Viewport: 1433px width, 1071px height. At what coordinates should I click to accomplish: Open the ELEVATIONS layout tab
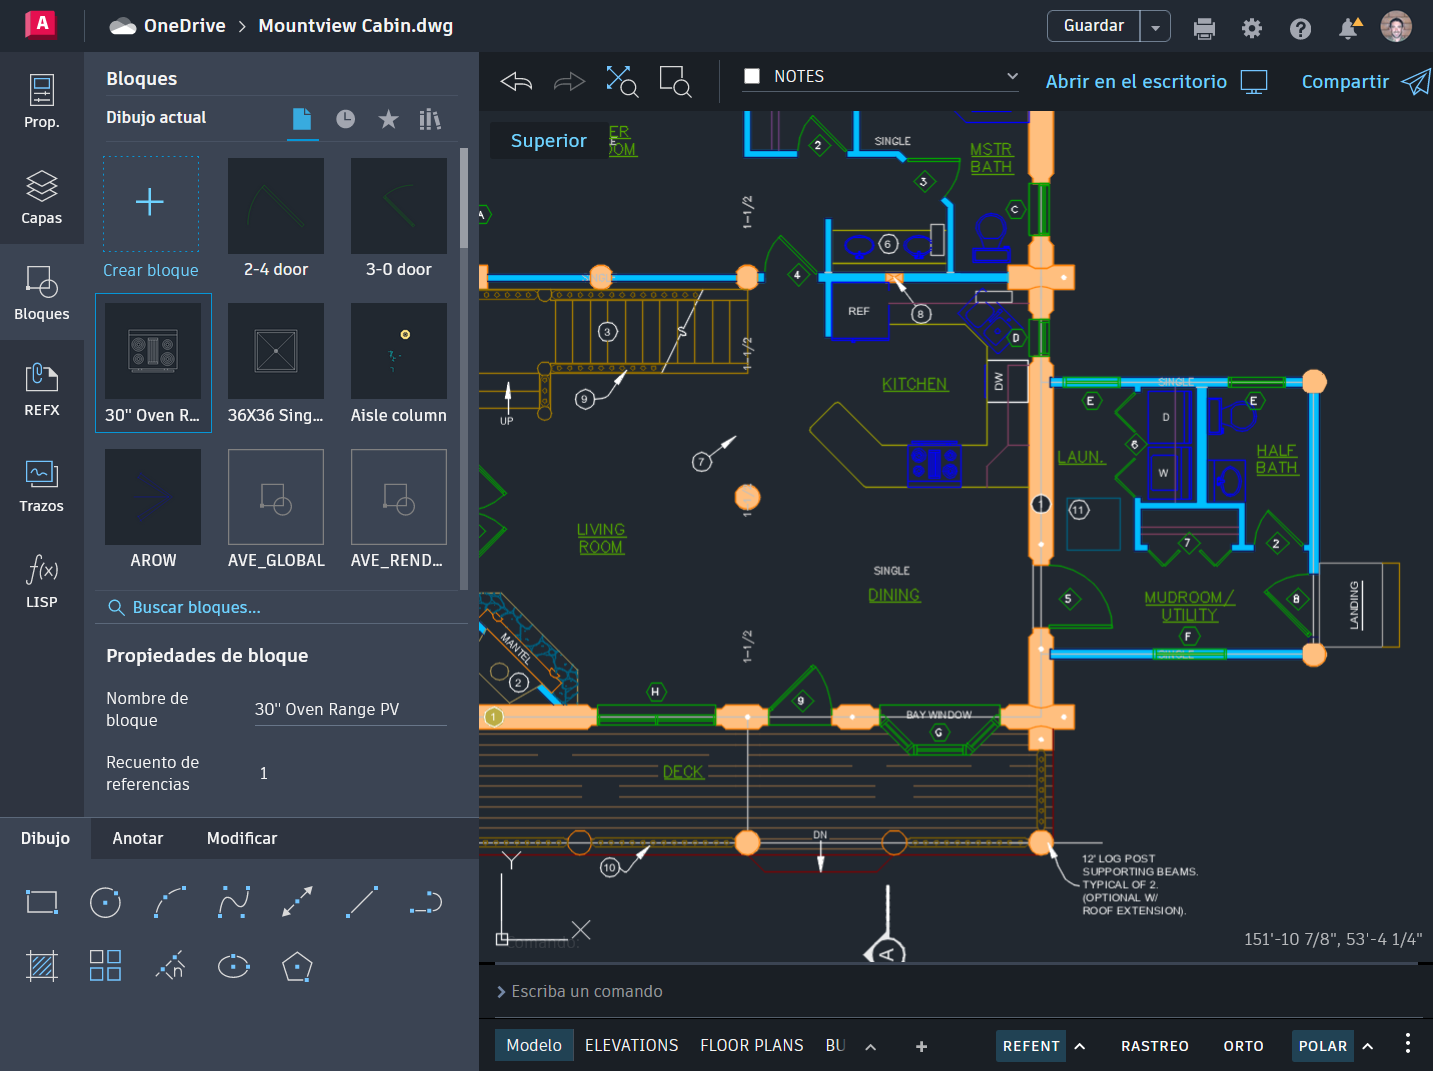[632, 1045]
